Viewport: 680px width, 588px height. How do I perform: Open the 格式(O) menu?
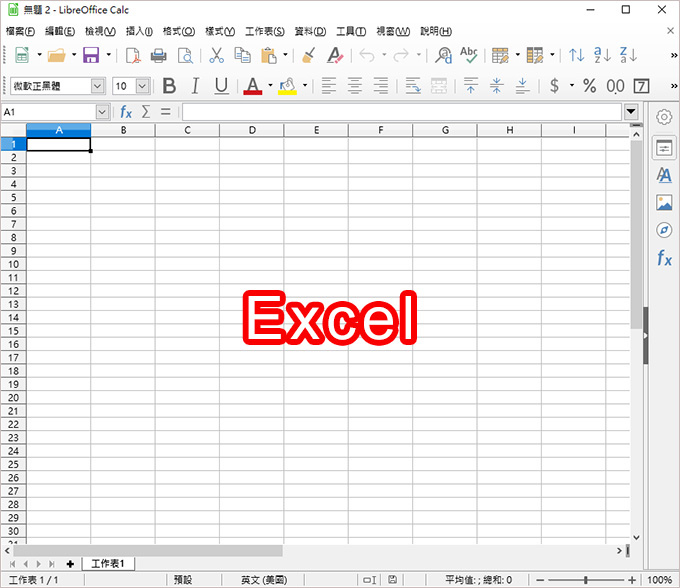tap(179, 31)
